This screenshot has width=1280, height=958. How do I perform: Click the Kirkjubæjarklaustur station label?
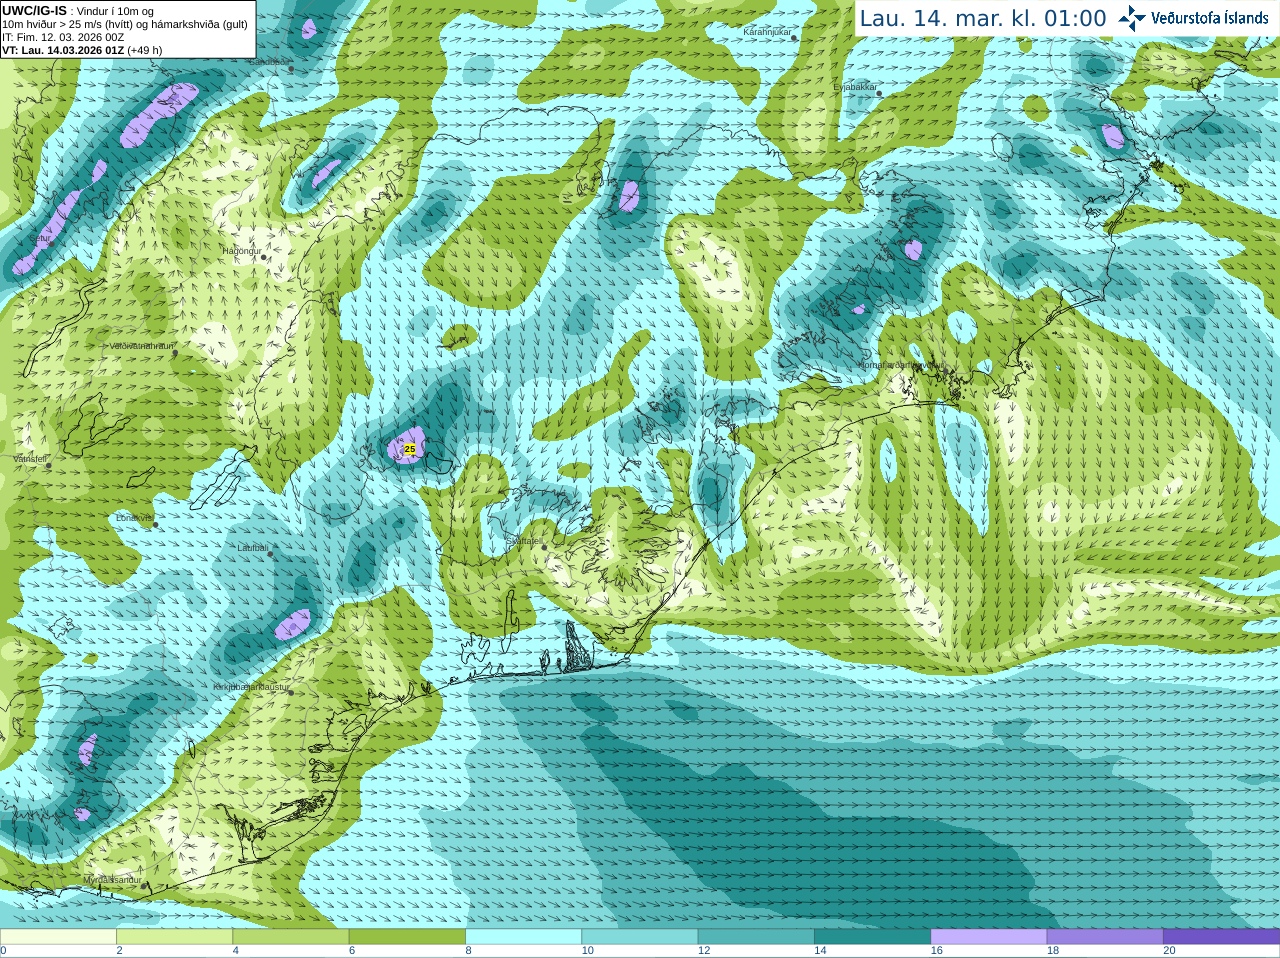[x=251, y=688]
